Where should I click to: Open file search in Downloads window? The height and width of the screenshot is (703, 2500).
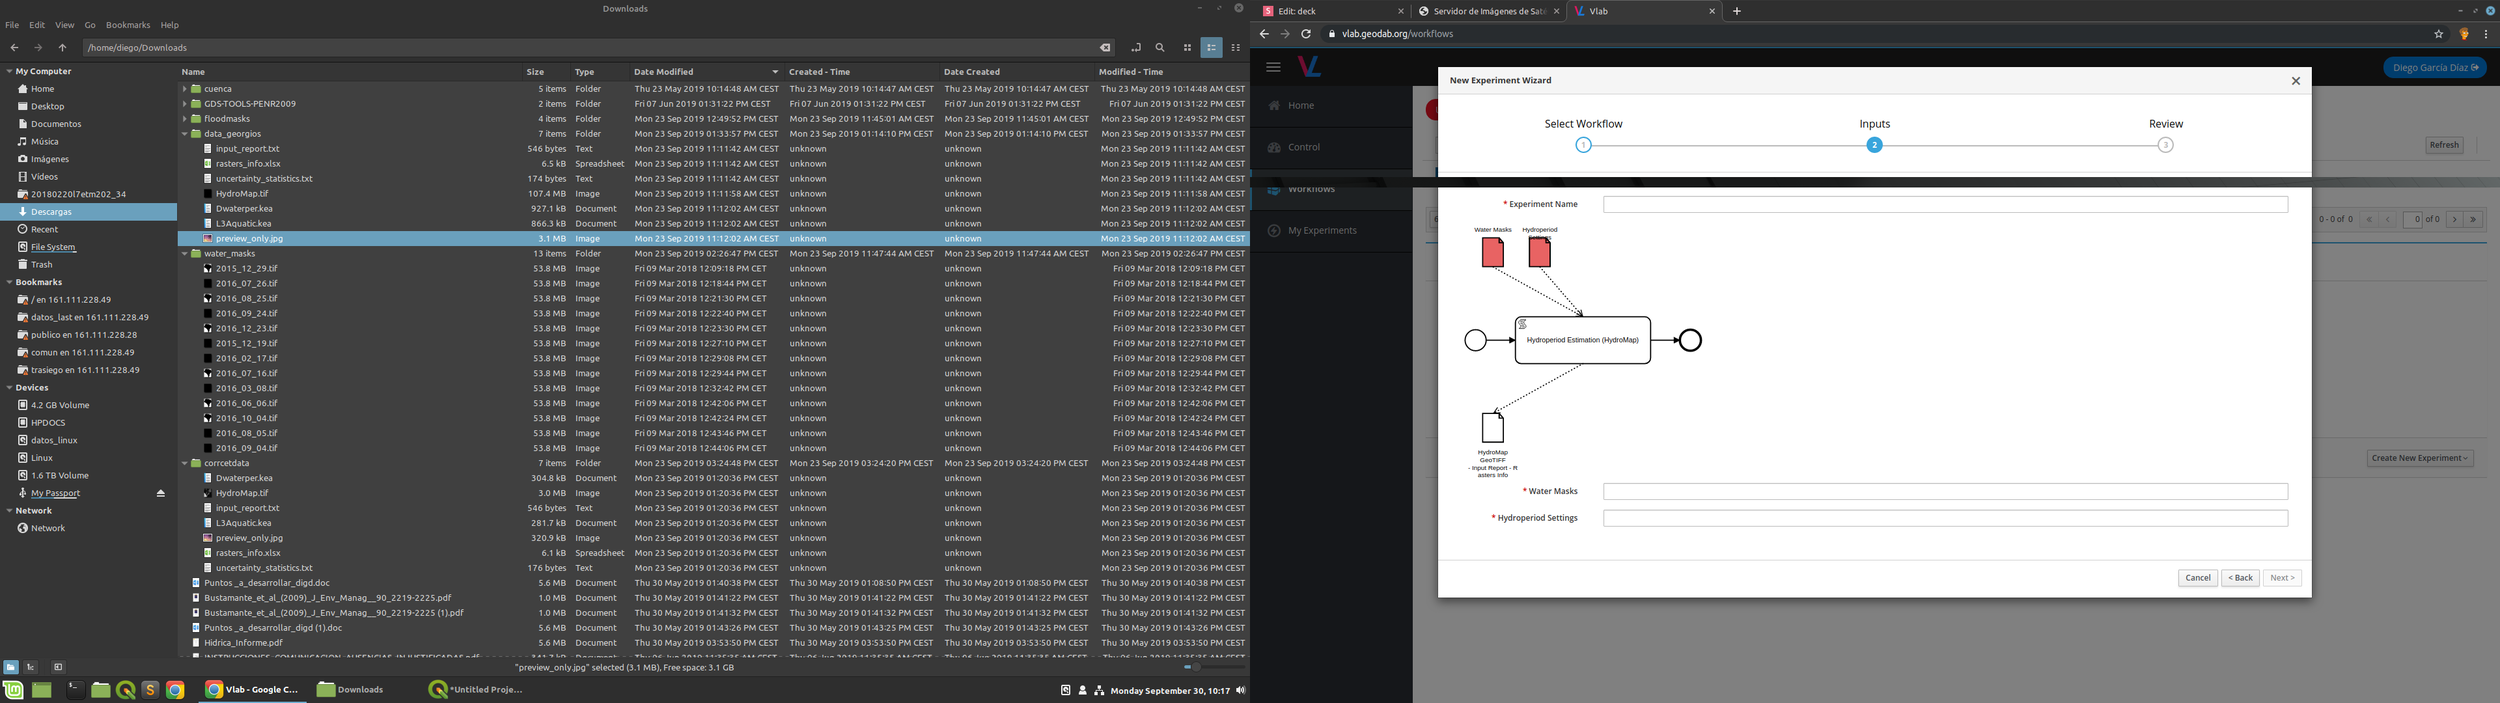[1160, 47]
